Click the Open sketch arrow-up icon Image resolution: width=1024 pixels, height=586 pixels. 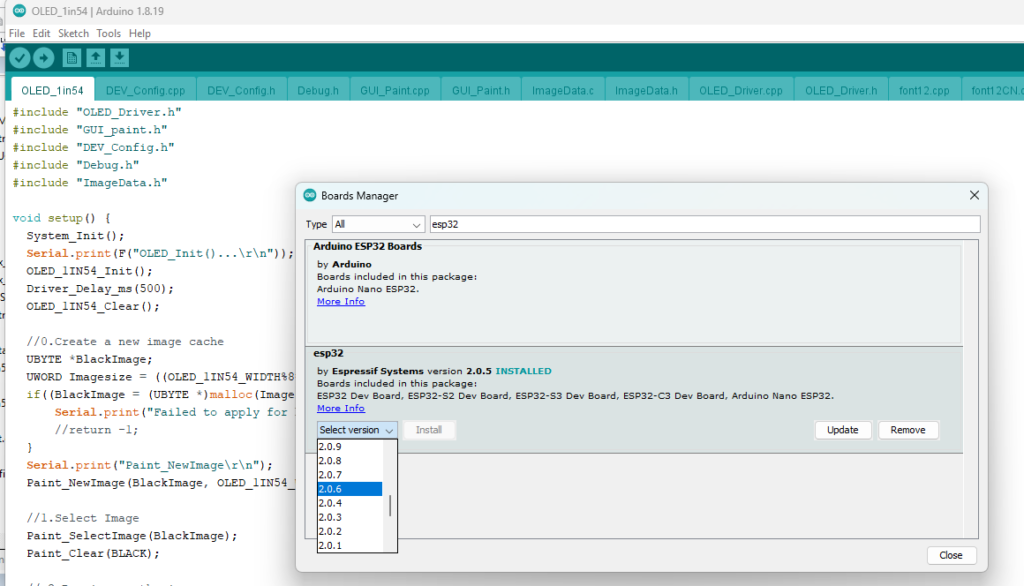tap(95, 58)
